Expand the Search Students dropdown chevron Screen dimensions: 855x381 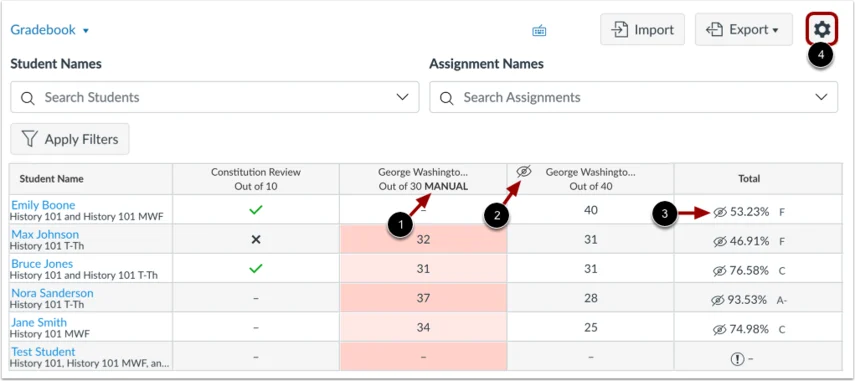pyautogui.click(x=402, y=98)
